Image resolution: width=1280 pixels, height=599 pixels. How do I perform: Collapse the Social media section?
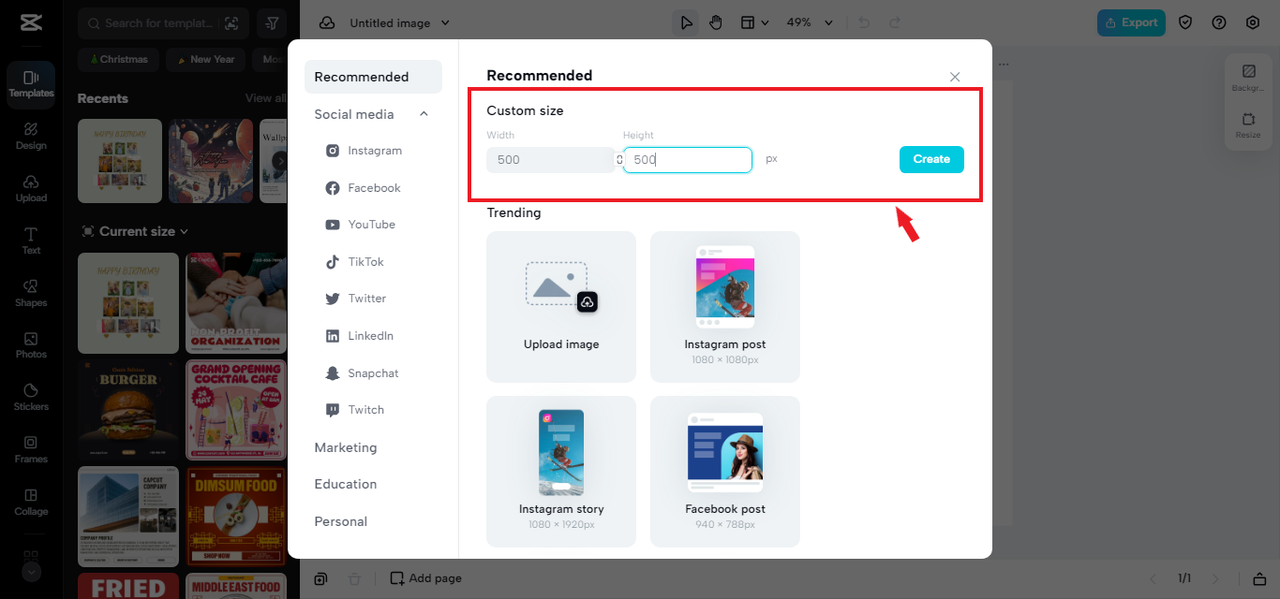pos(424,114)
